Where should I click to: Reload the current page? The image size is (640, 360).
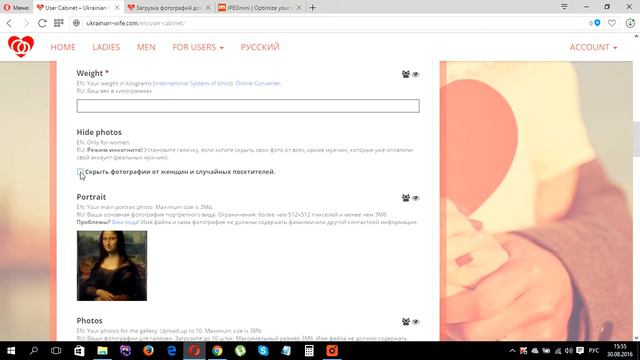pos(42,23)
